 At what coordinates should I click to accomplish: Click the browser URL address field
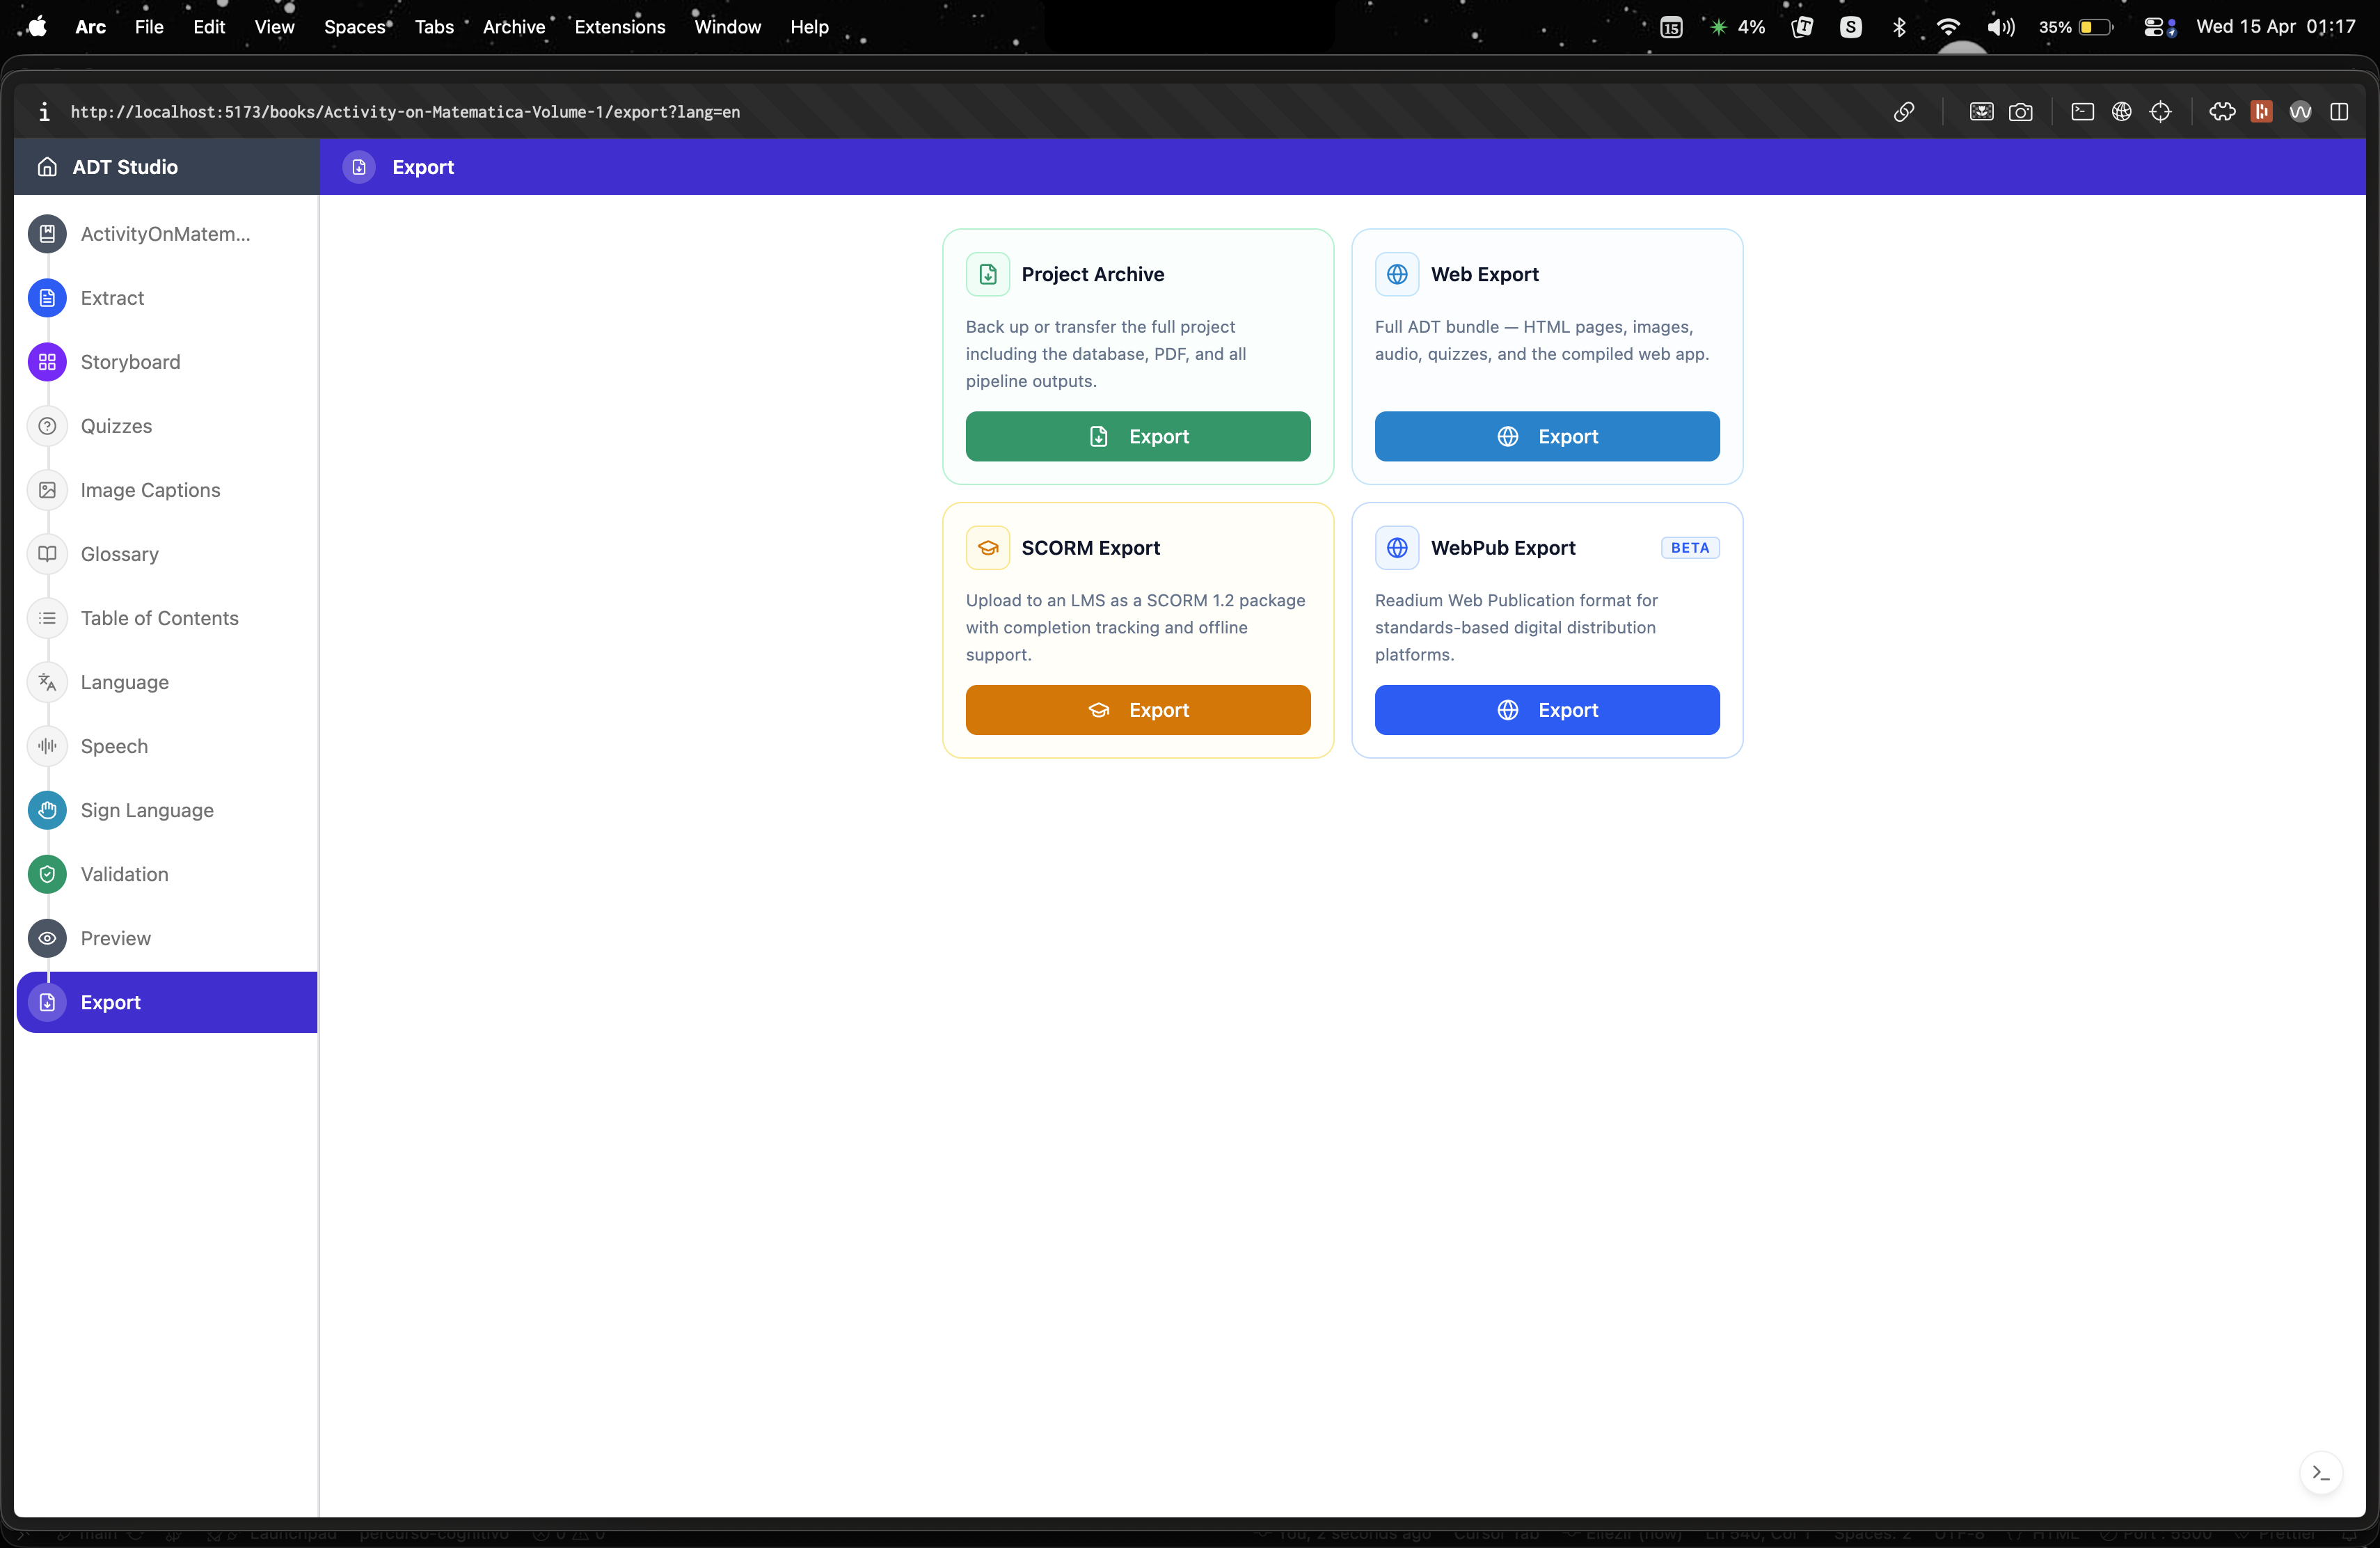[x=405, y=112]
